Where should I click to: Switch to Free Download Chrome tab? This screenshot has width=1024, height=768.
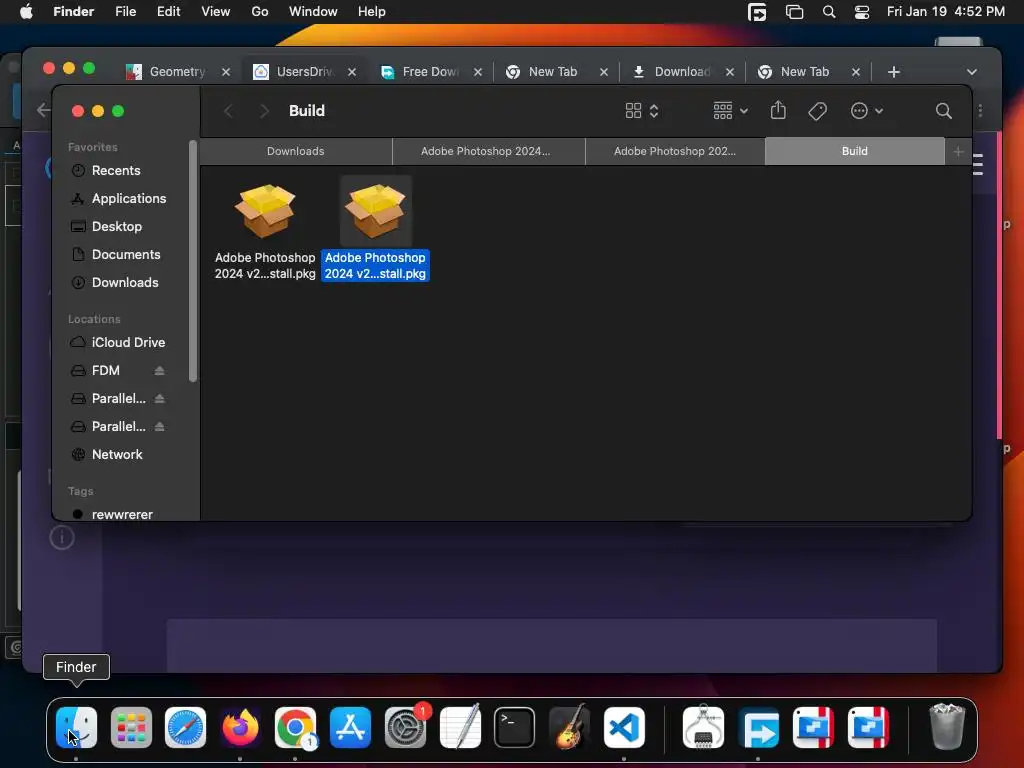[430, 72]
